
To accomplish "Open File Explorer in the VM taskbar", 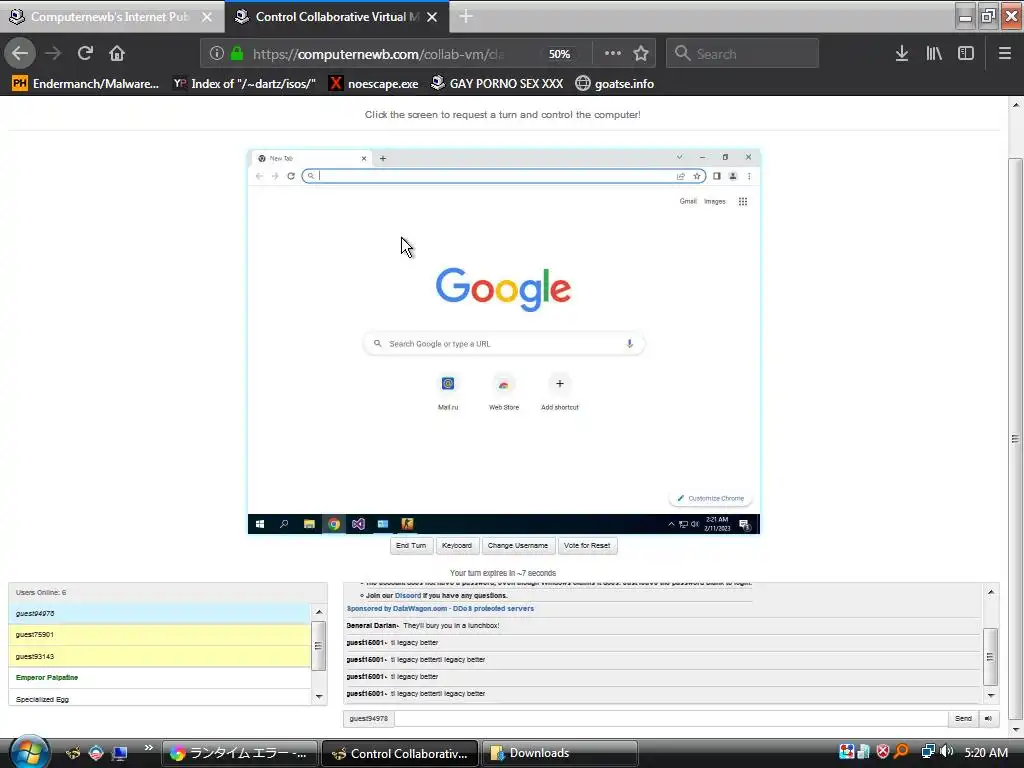I will click(x=309, y=524).
